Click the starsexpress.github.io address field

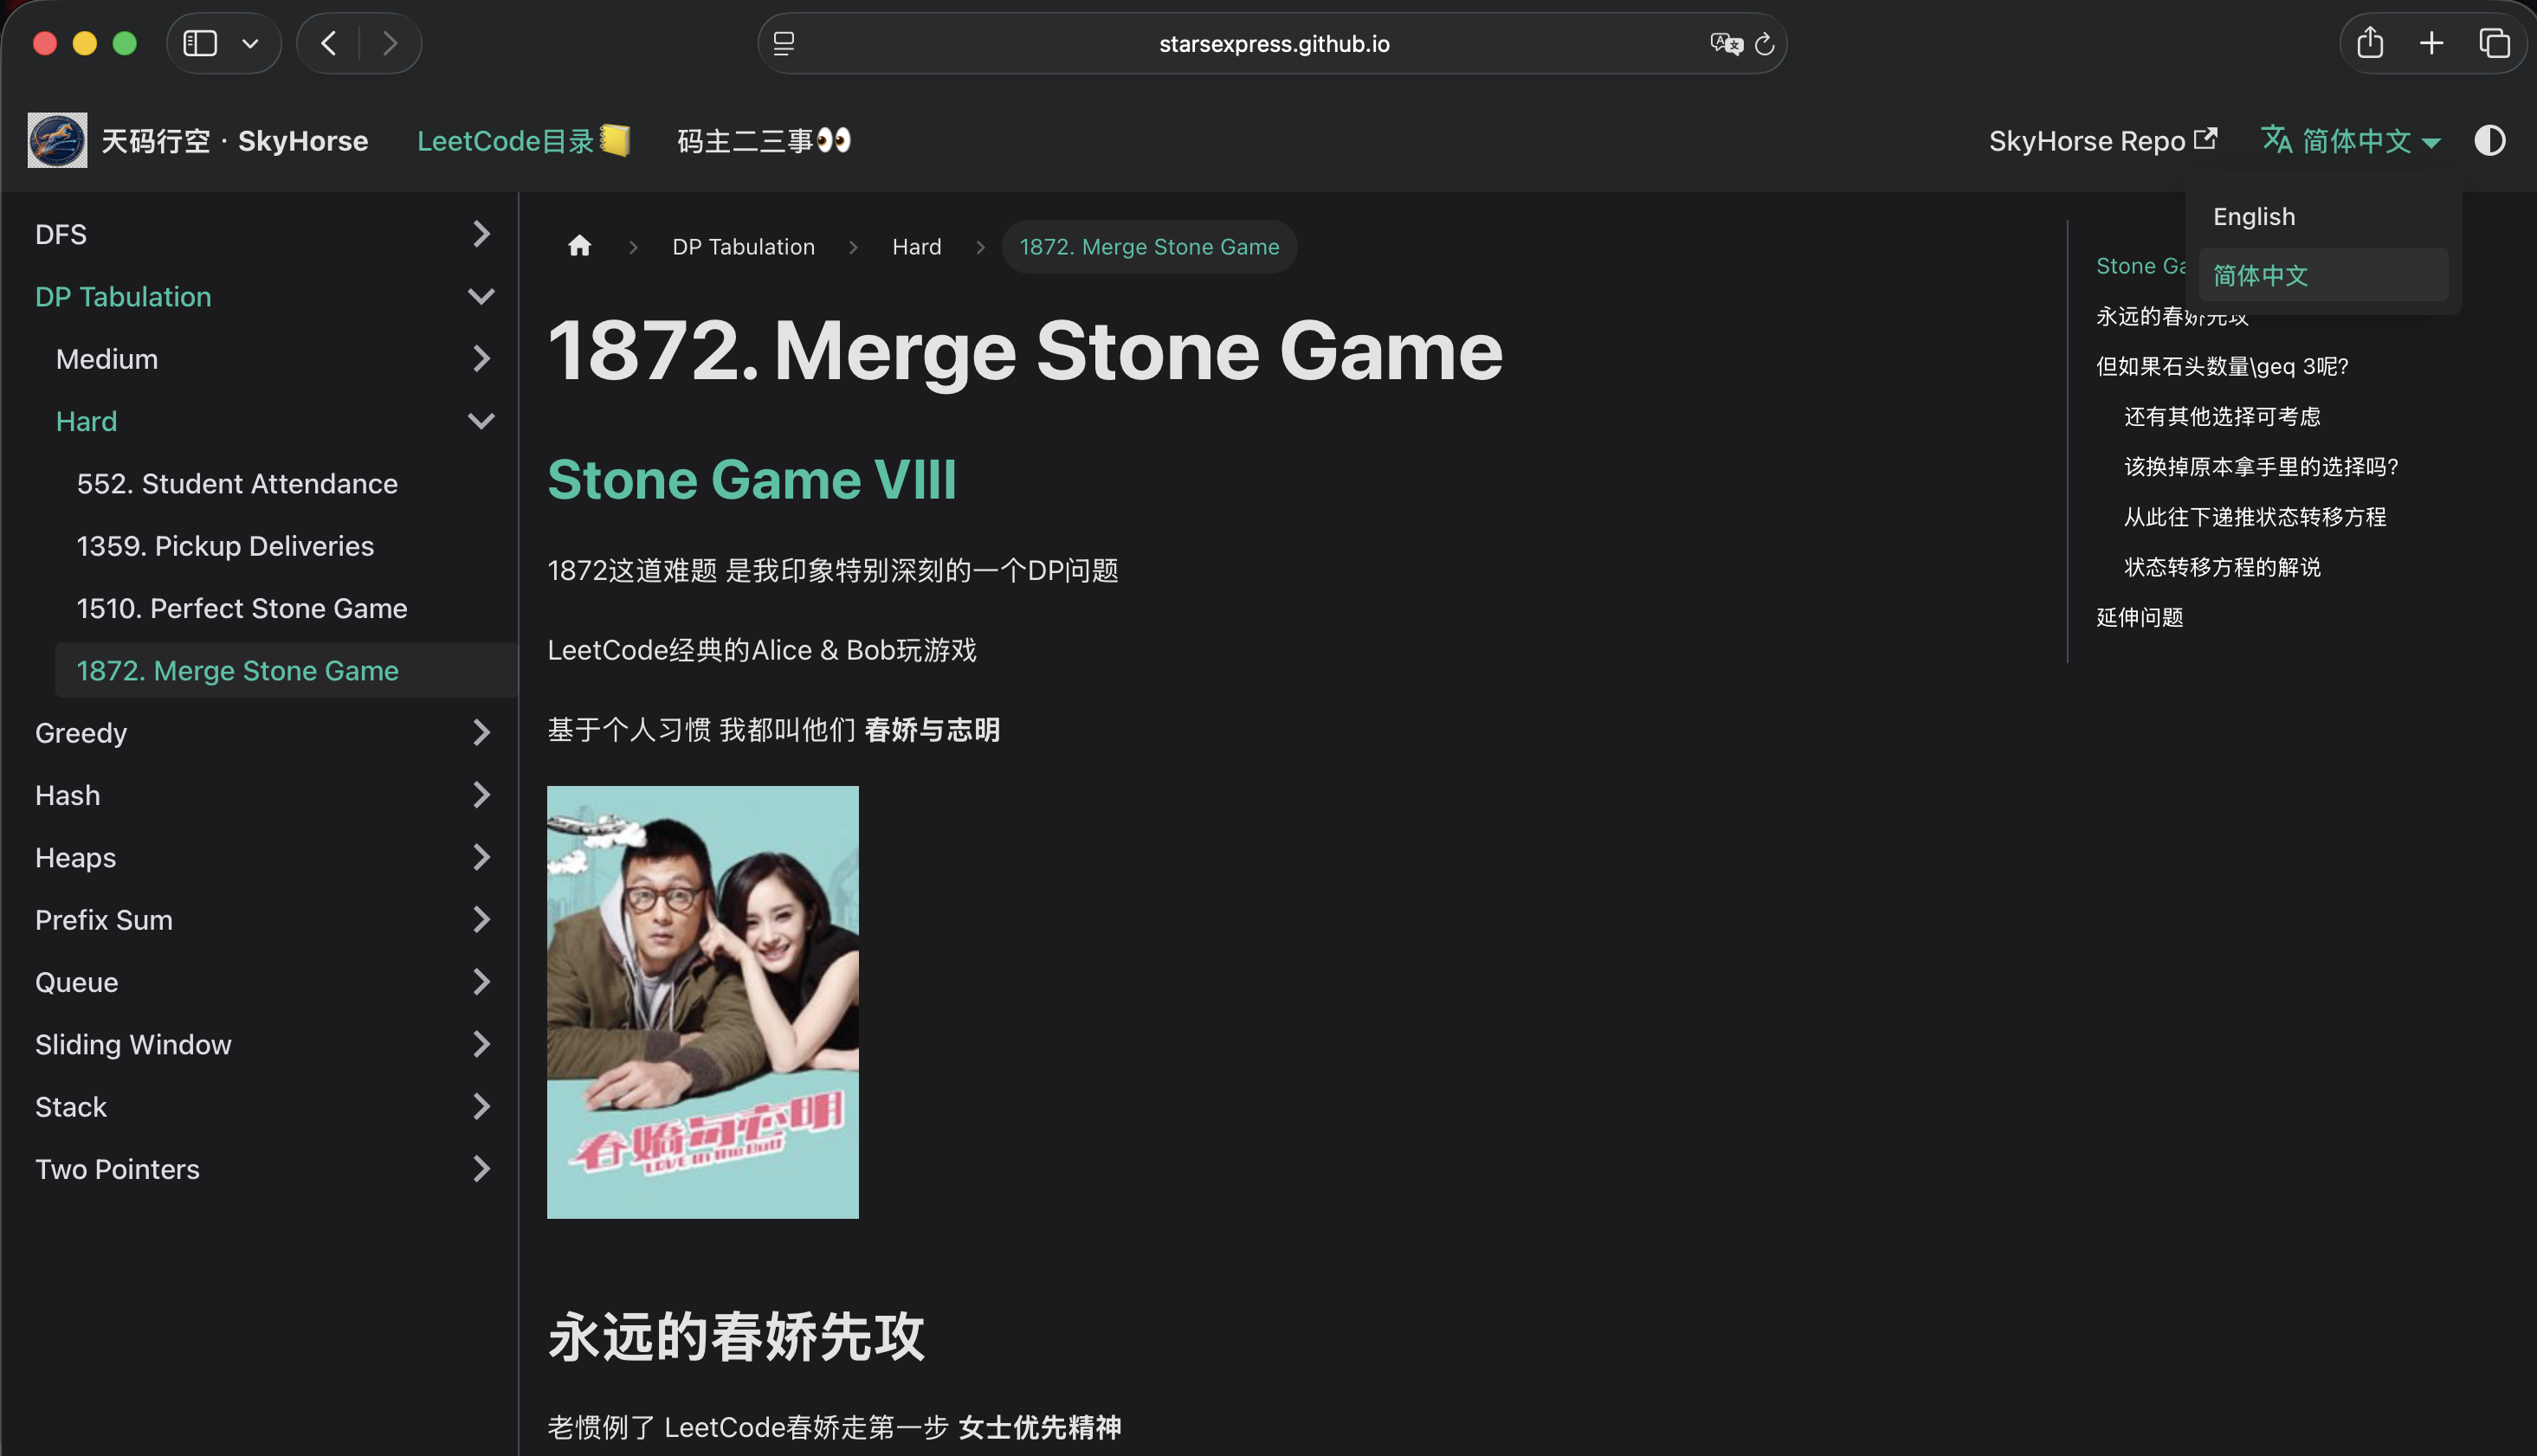pyautogui.click(x=1273, y=43)
